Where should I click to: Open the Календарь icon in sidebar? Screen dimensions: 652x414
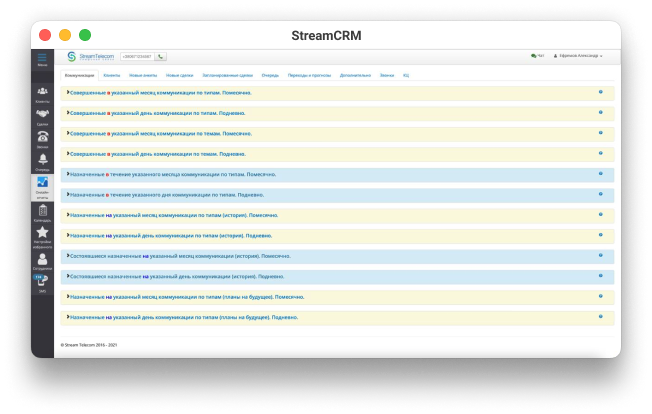click(x=42, y=211)
